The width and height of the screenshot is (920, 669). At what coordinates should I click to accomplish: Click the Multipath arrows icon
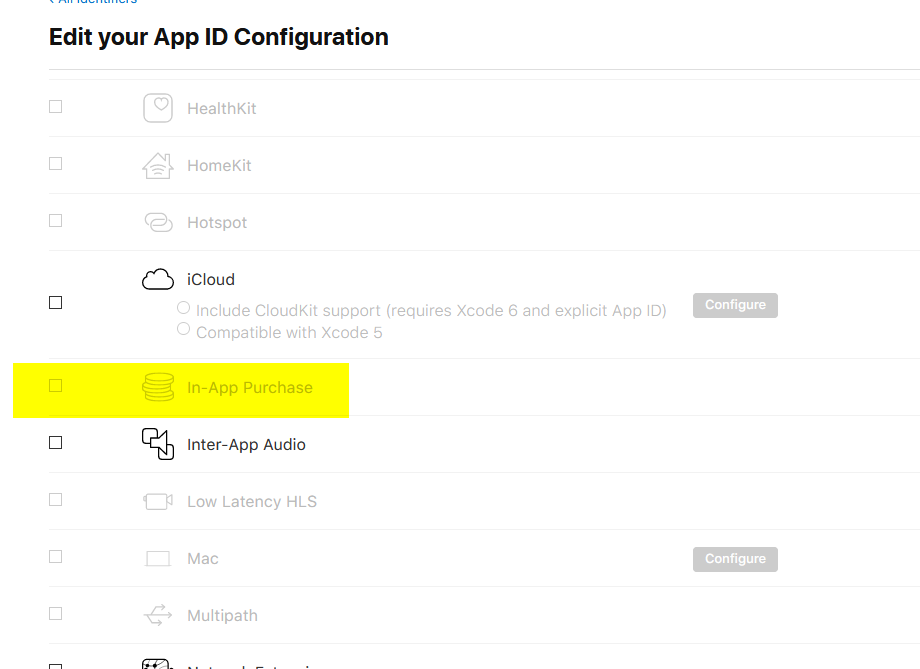coord(158,615)
